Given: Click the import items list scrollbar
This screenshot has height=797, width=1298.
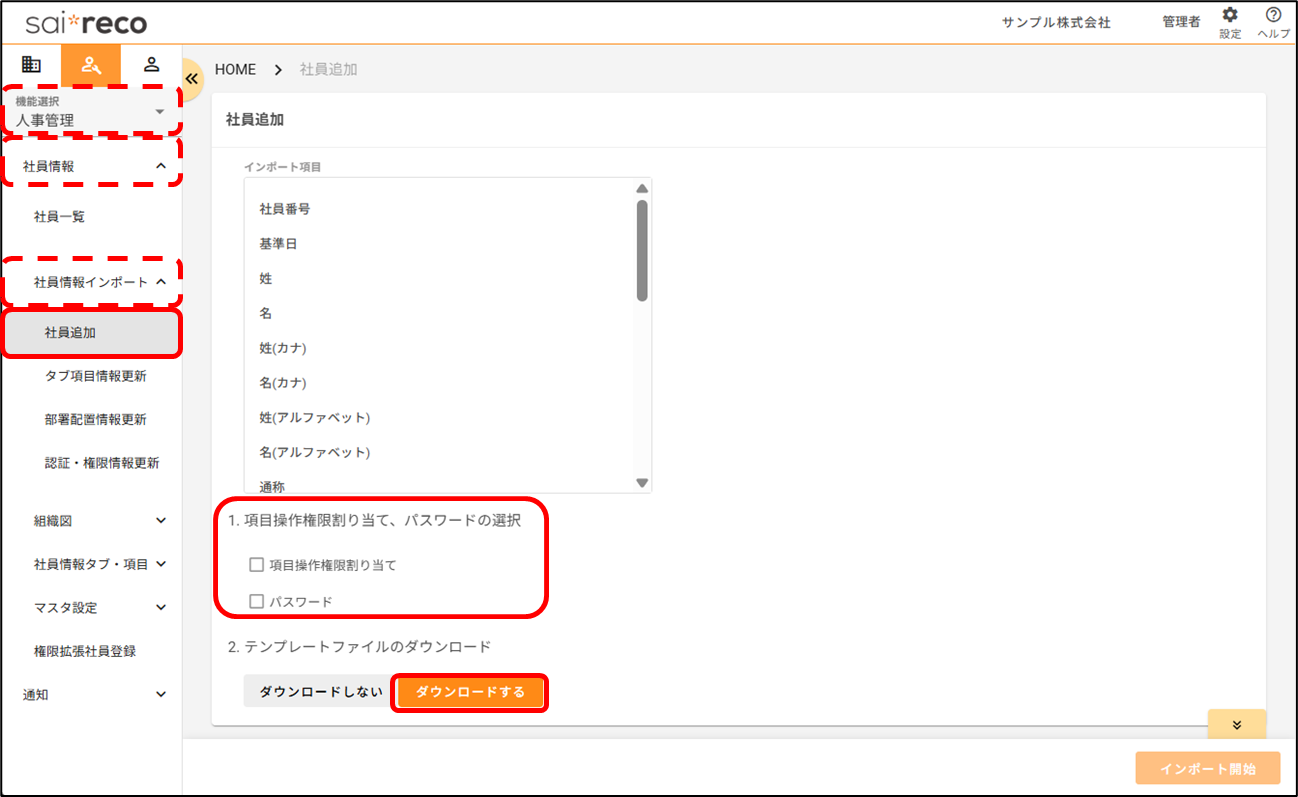Looking at the screenshot, I should point(642,250).
